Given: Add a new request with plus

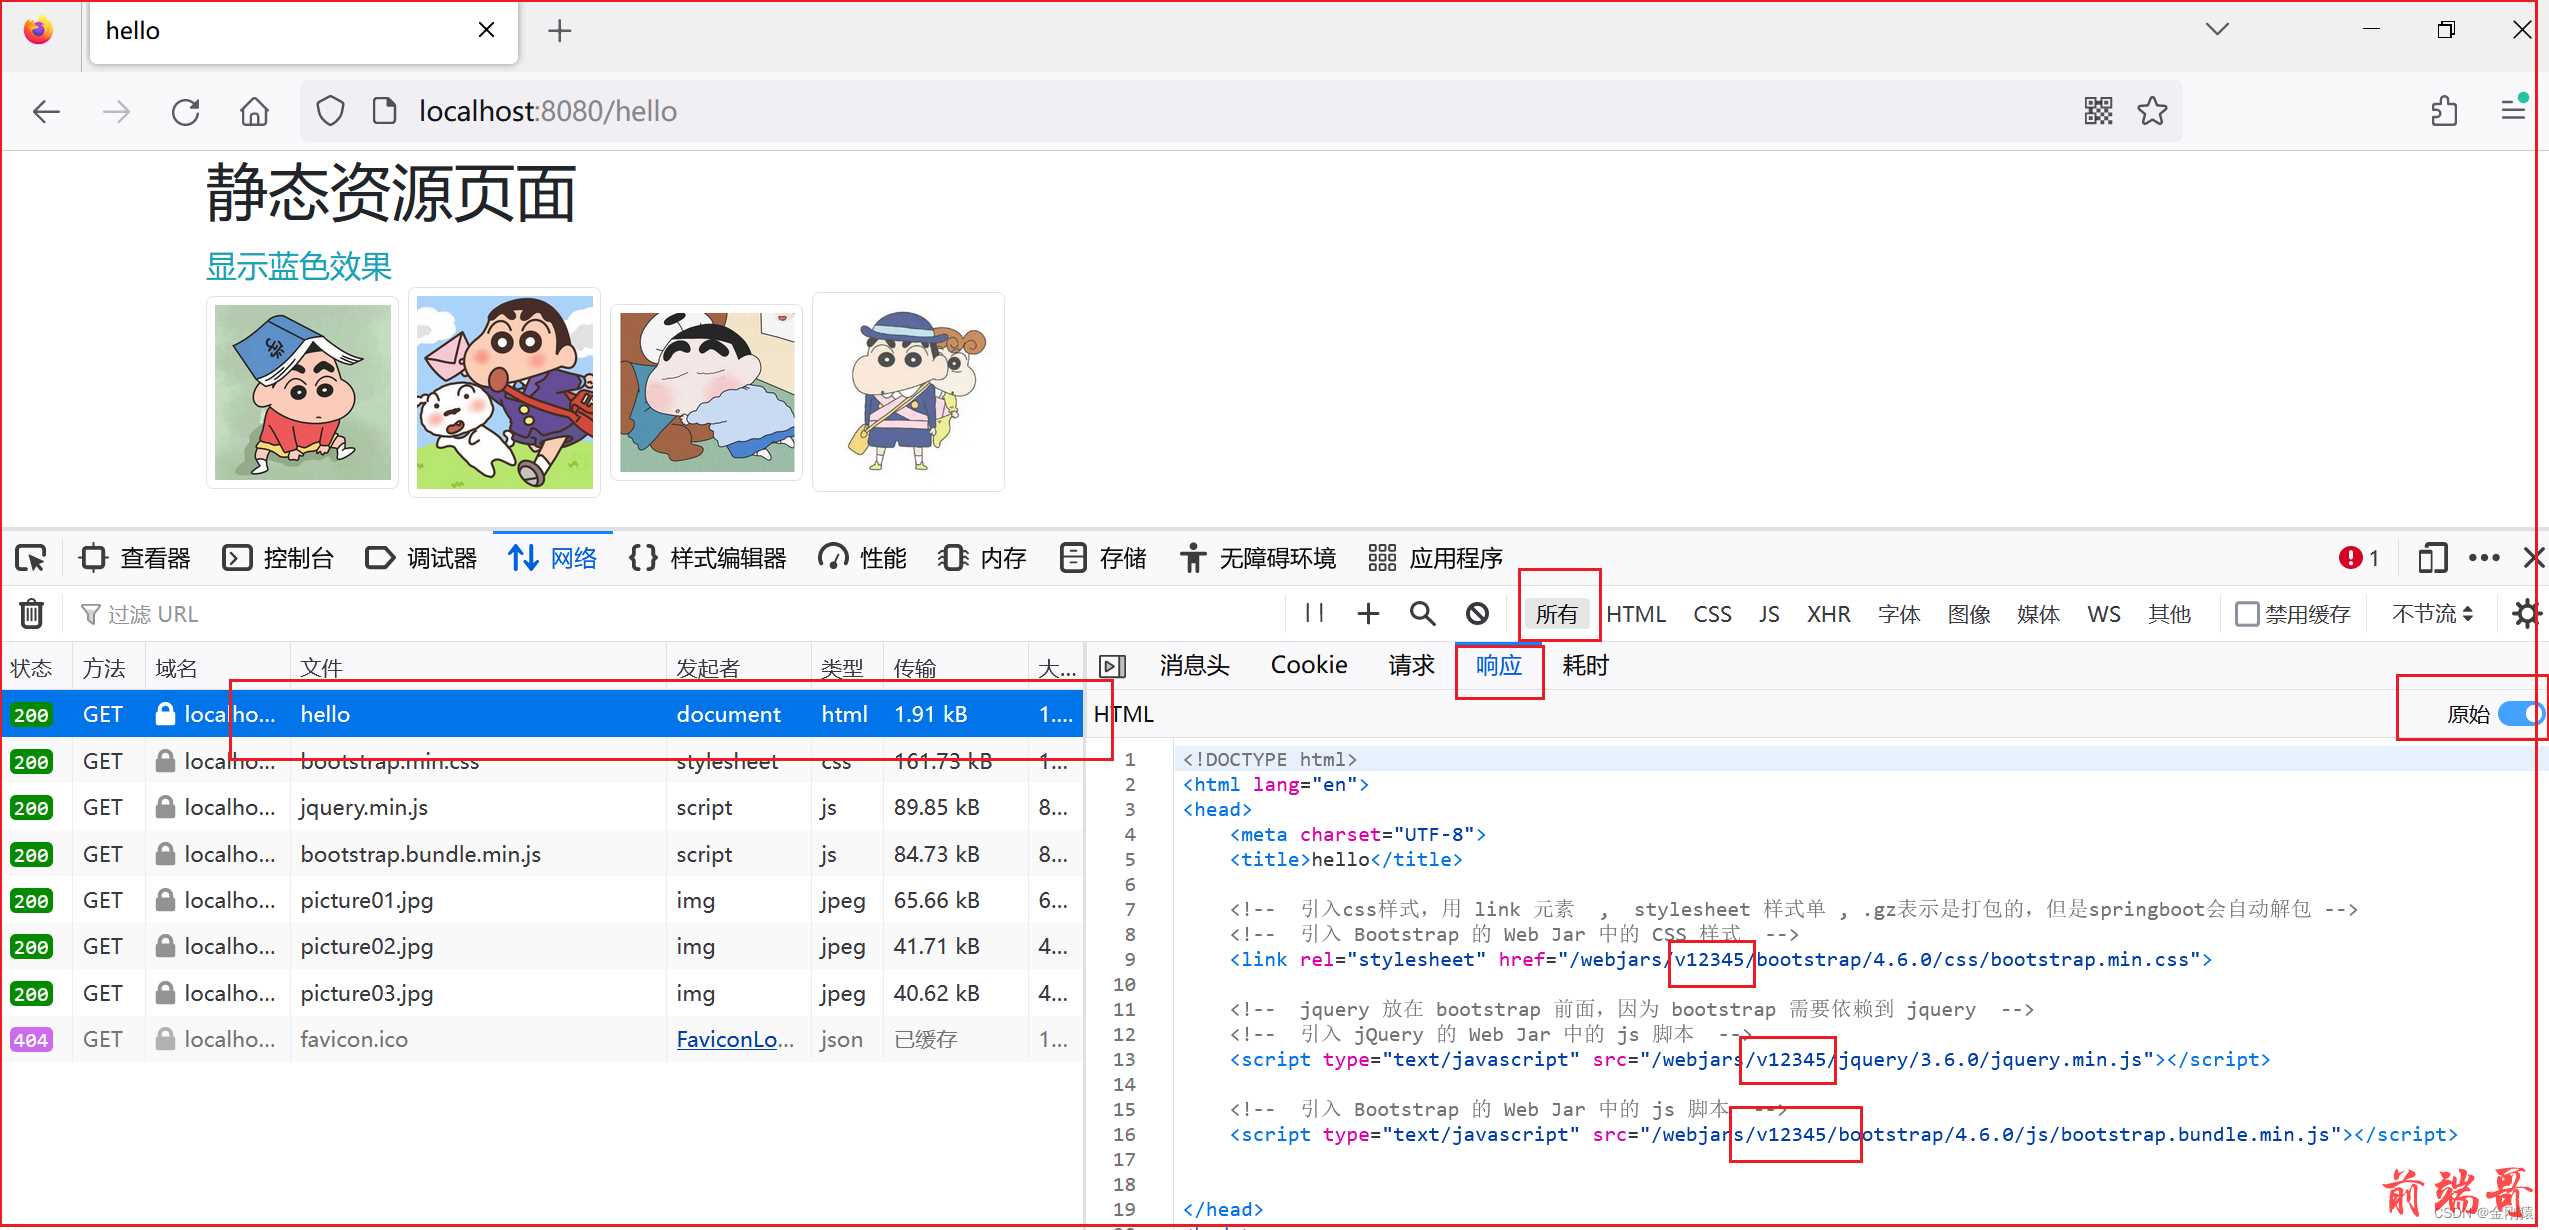Looking at the screenshot, I should tap(1368, 613).
